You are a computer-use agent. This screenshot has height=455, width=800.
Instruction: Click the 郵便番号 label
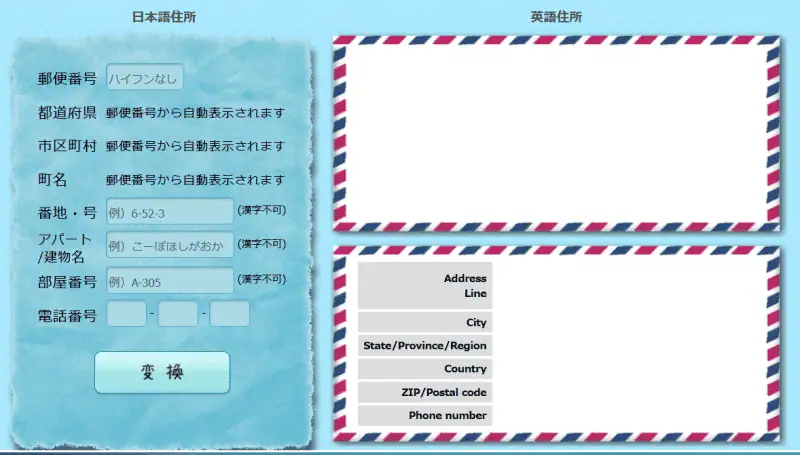[67, 78]
